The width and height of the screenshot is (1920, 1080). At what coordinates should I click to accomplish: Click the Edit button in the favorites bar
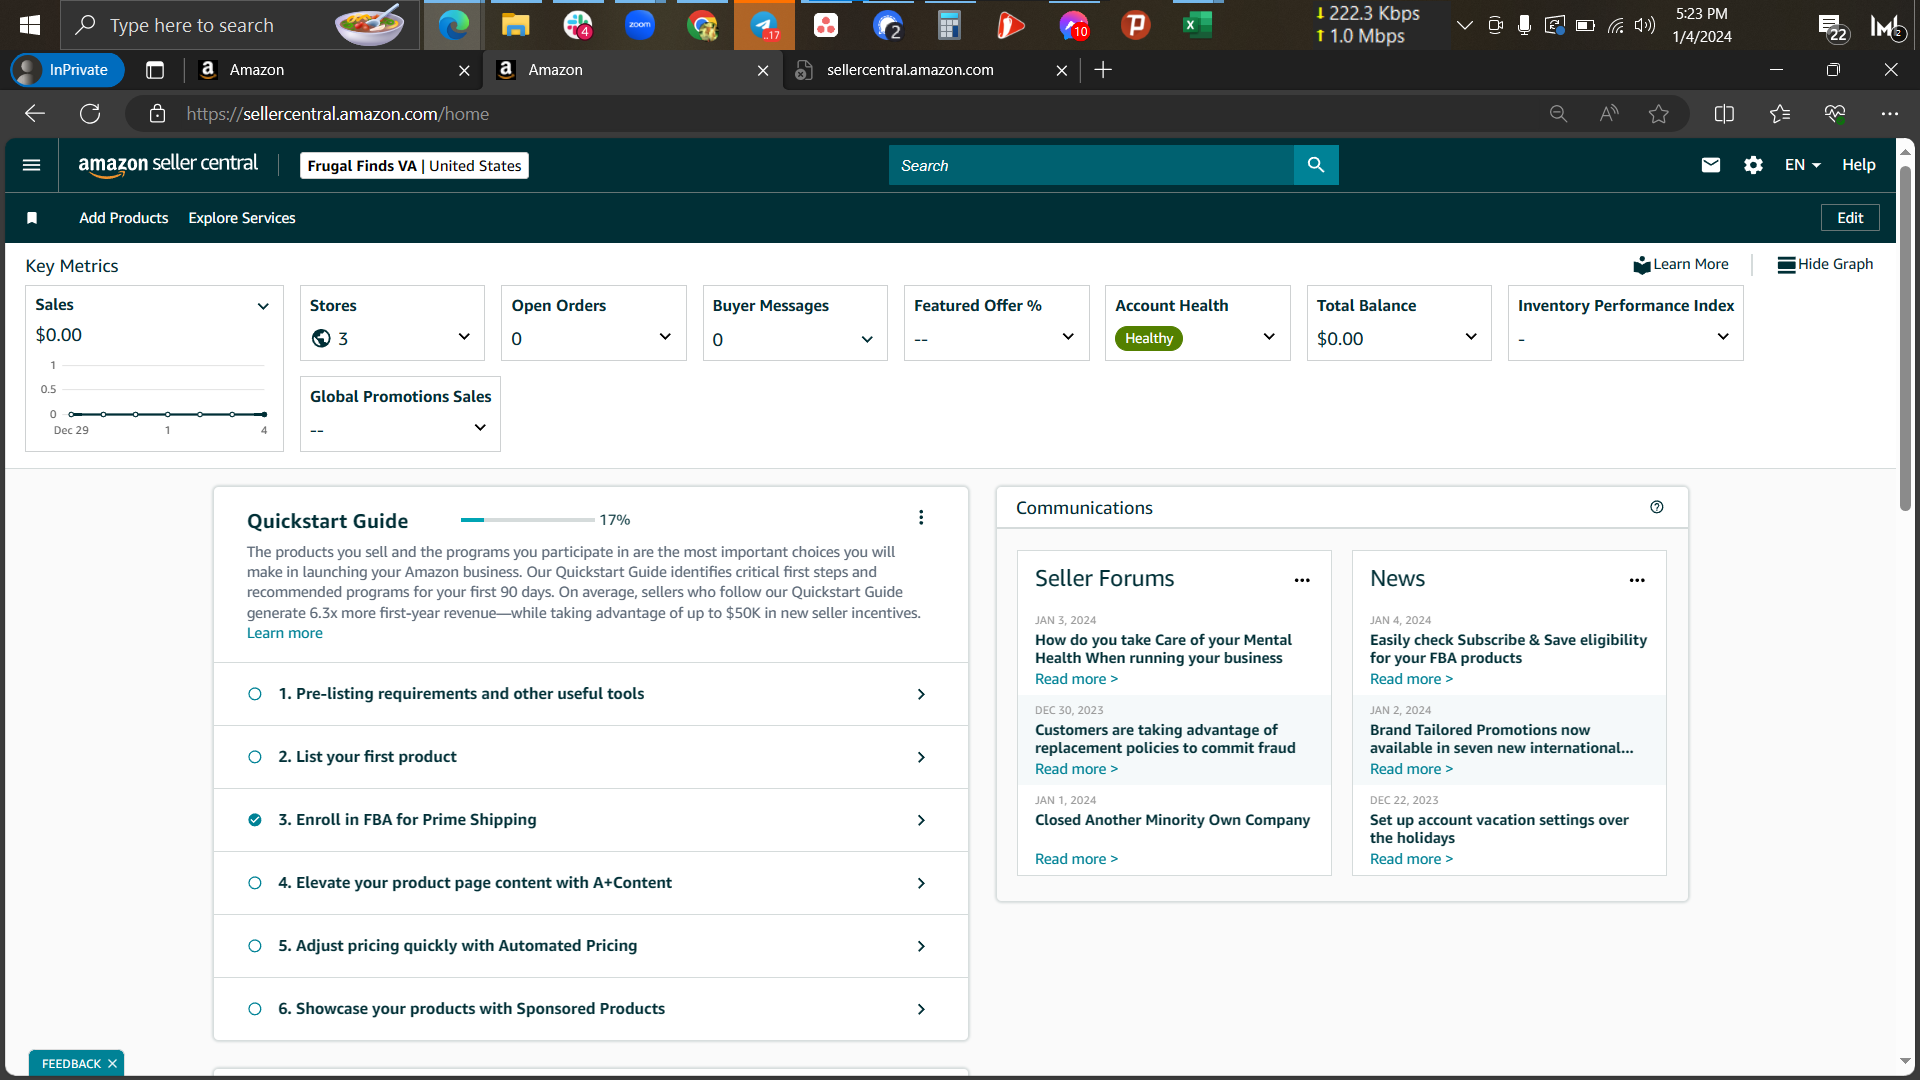pyautogui.click(x=1850, y=218)
